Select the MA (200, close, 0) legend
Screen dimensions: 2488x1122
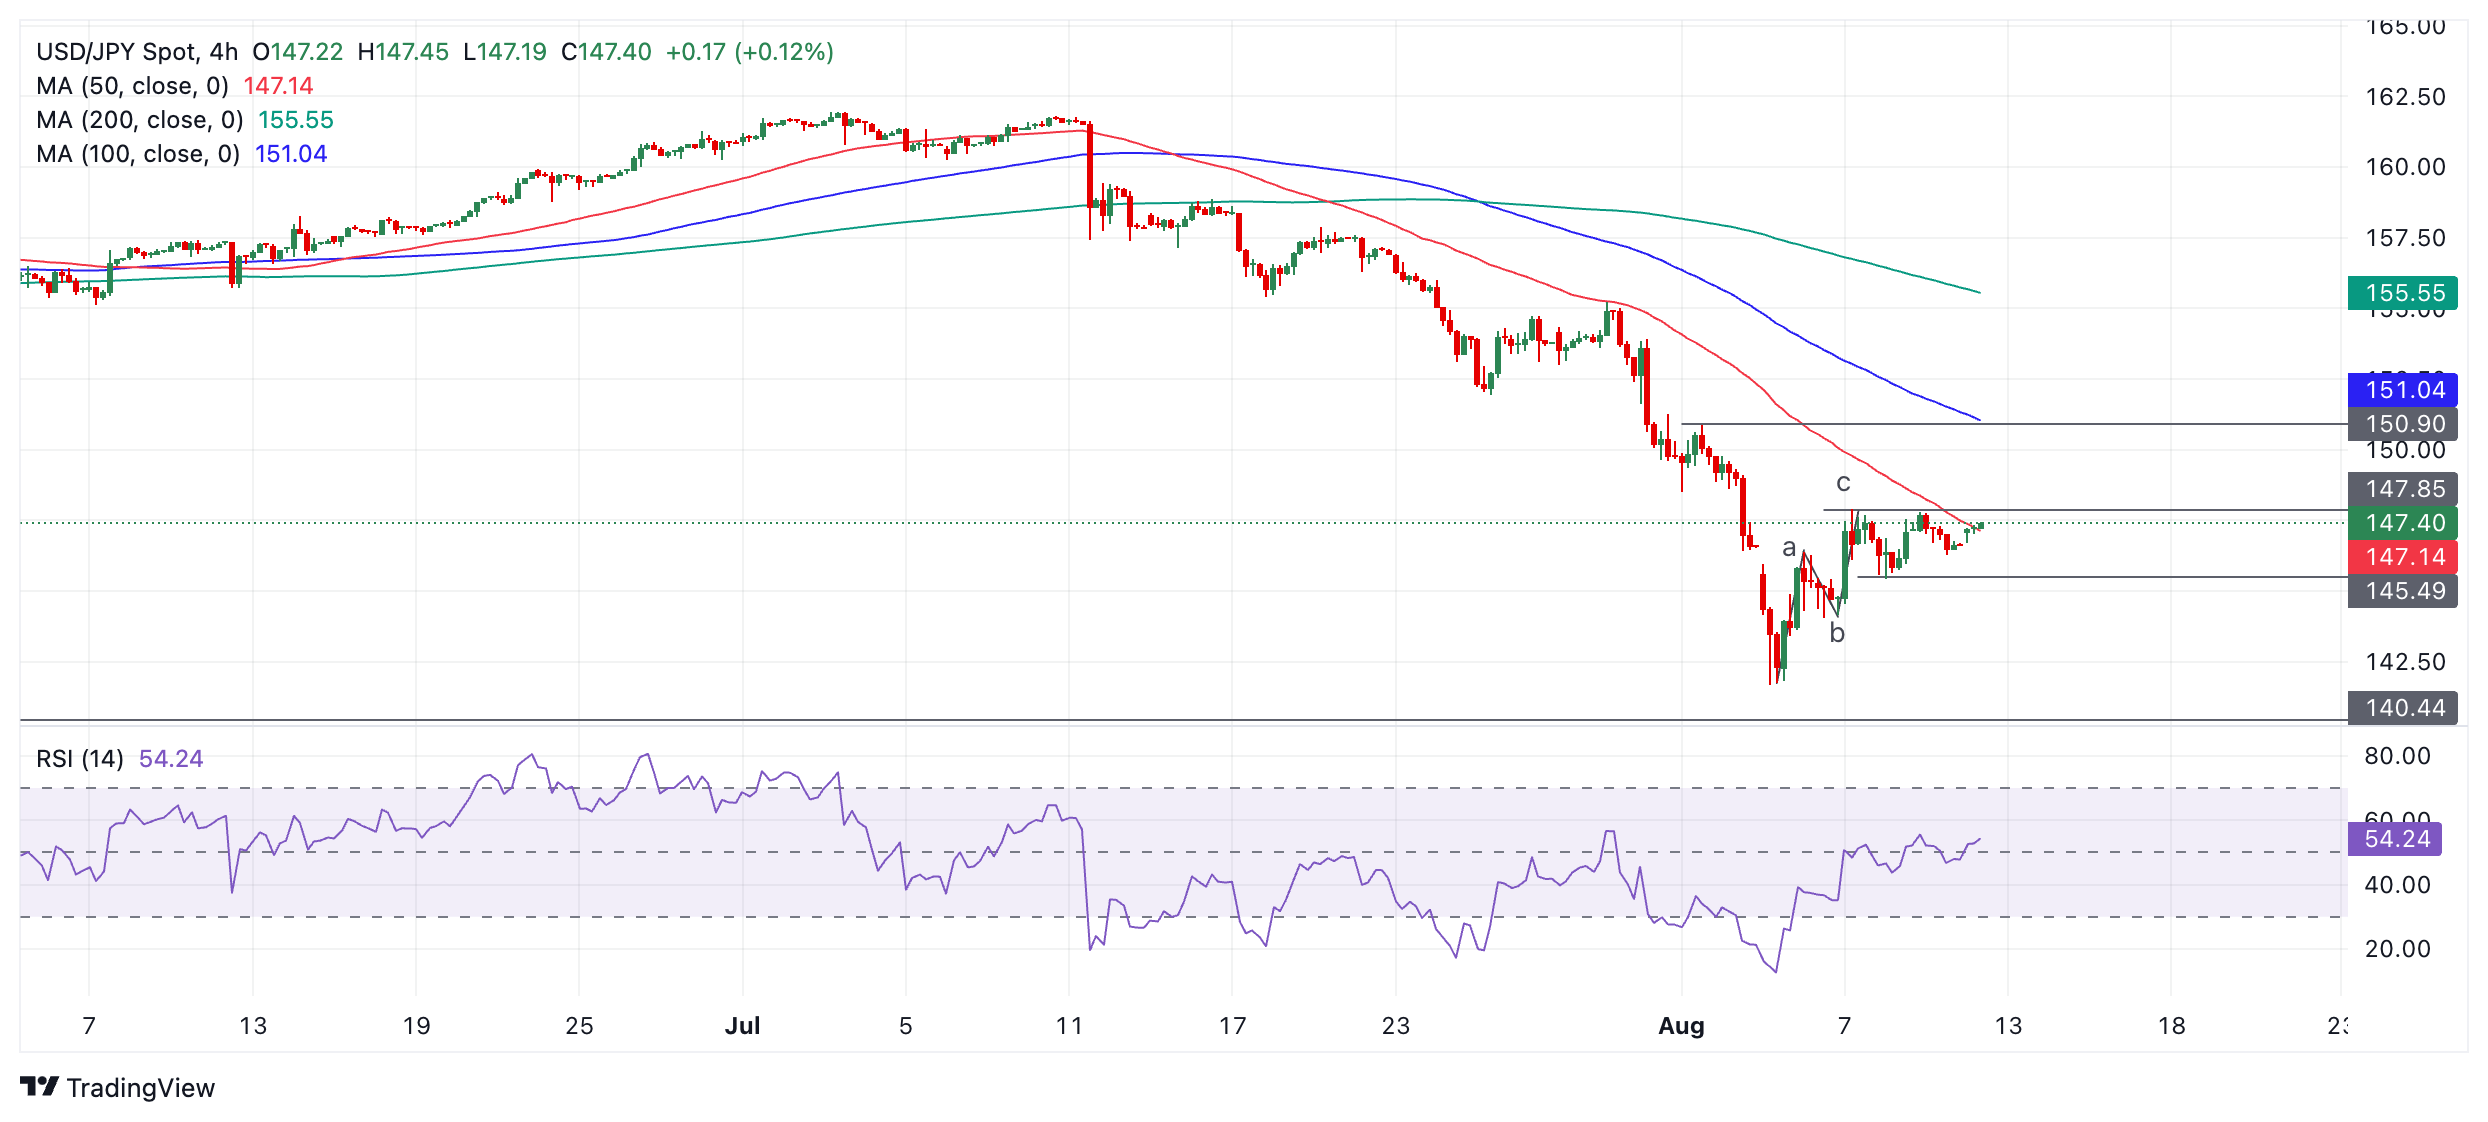pyautogui.click(x=140, y=120)
